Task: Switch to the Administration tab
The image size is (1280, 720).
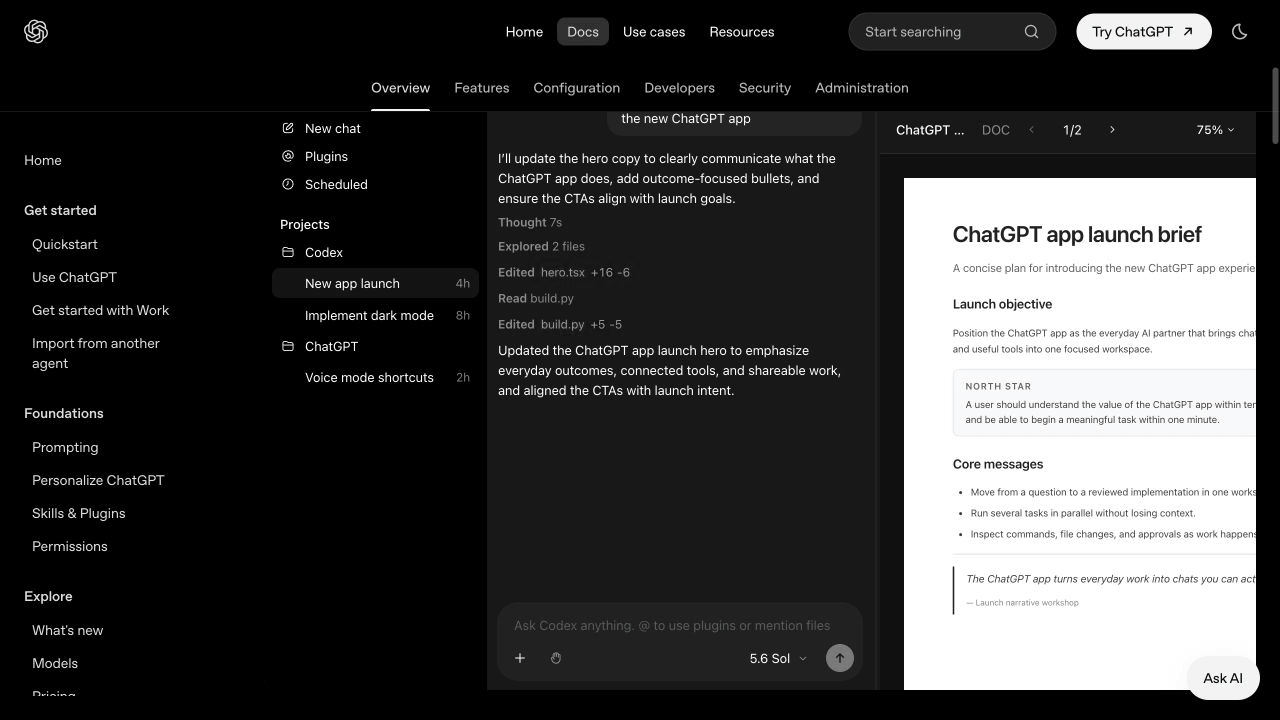Action: pyautogui.click(x=862, y=88)
